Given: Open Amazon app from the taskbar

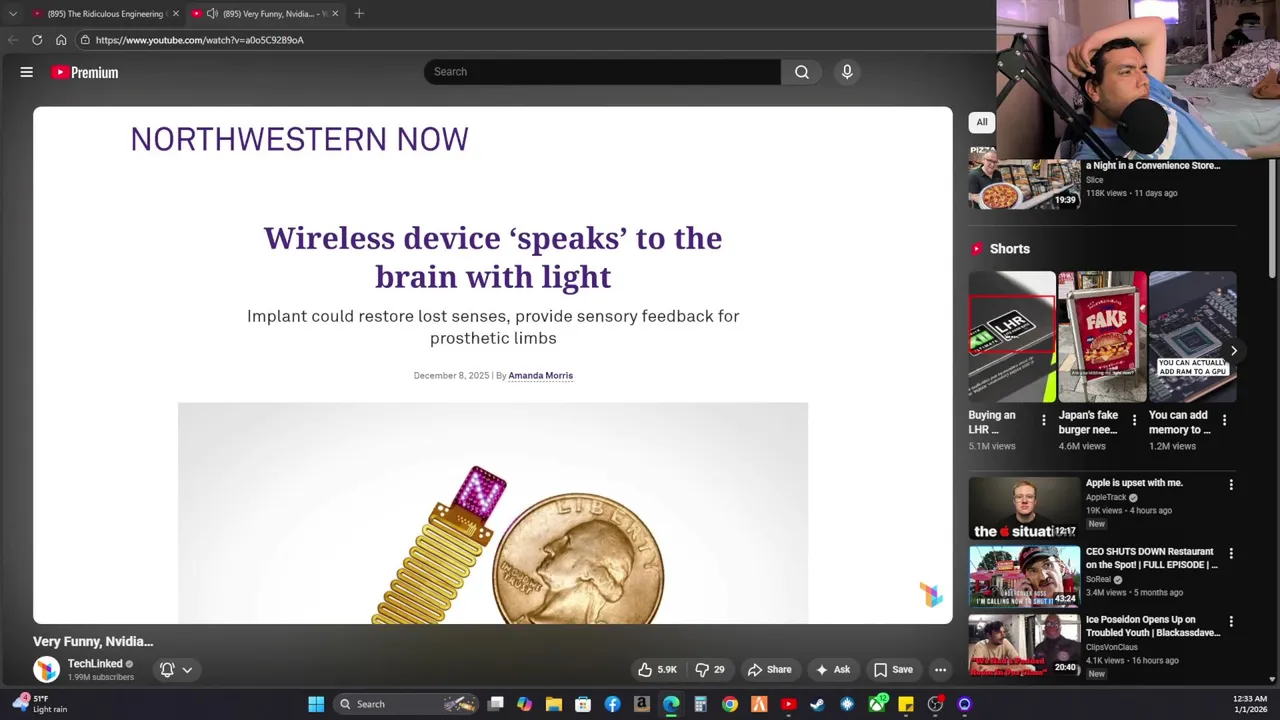Looking at the screenshot, I should tap(642, 704).
